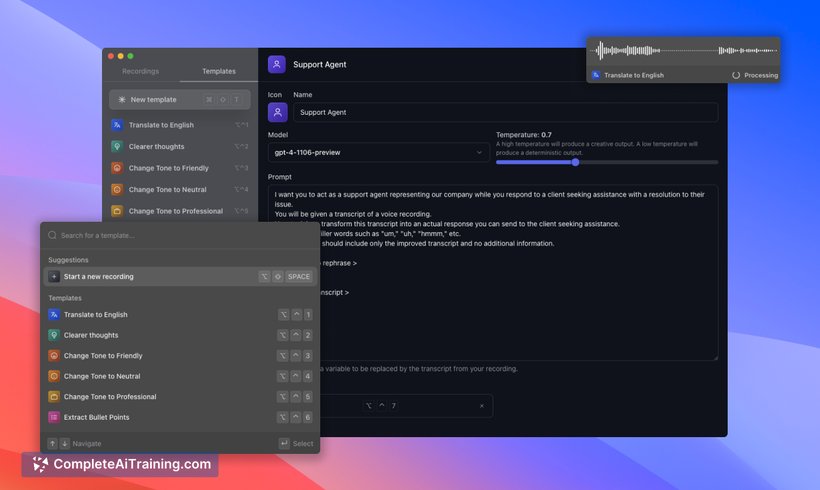The height and width of the screenshot is (490, 820).
Task: Click the Processing status text
Action: [761, 75]
